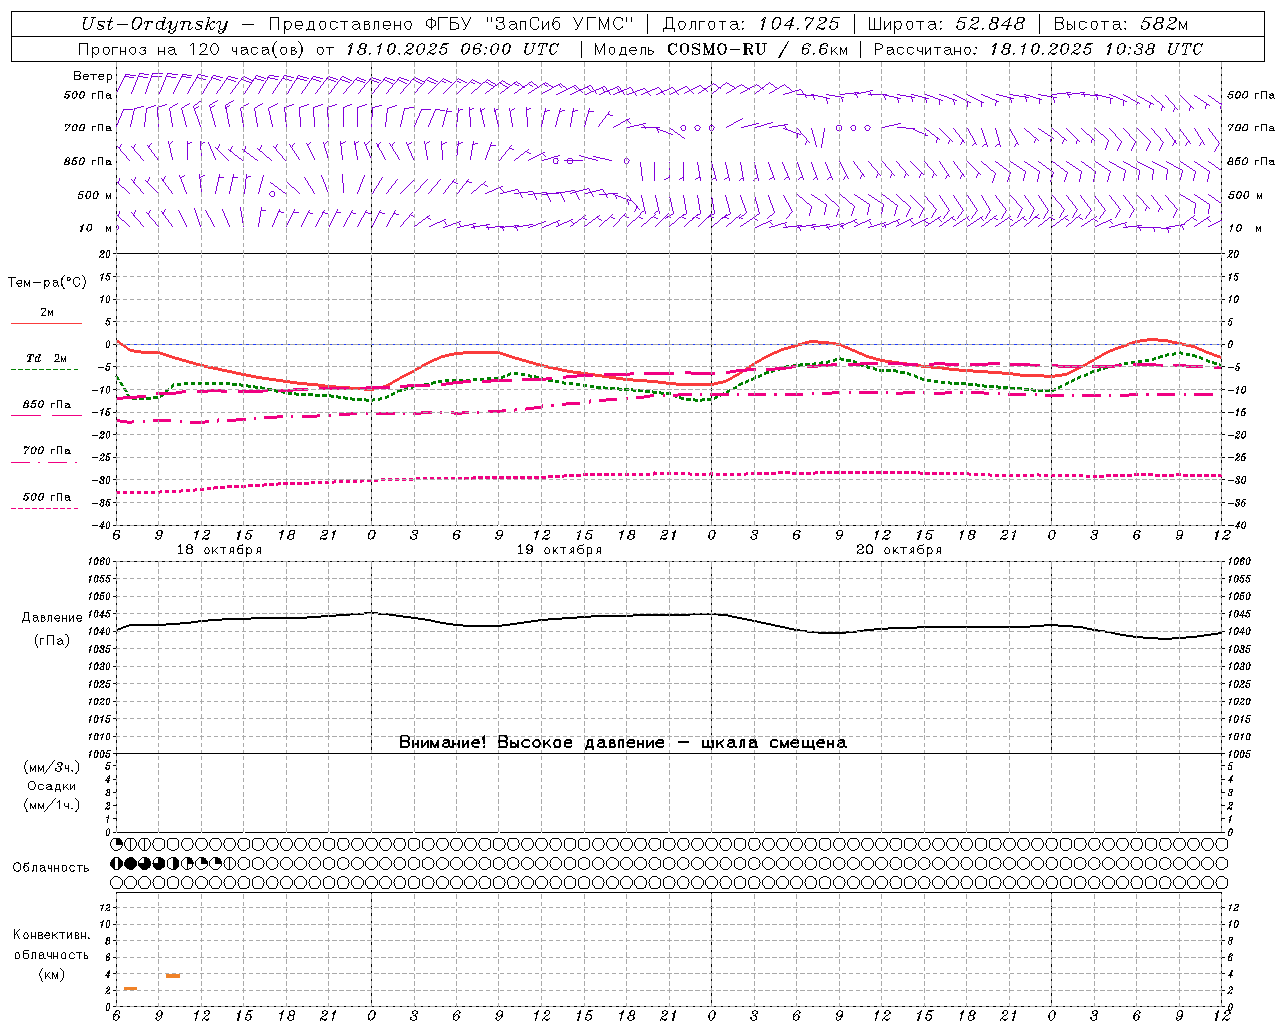Click the '10 м' label on right wind axis
Image resolution: width=1280 pixels, height=1024 pixels.
point(1243,228)
